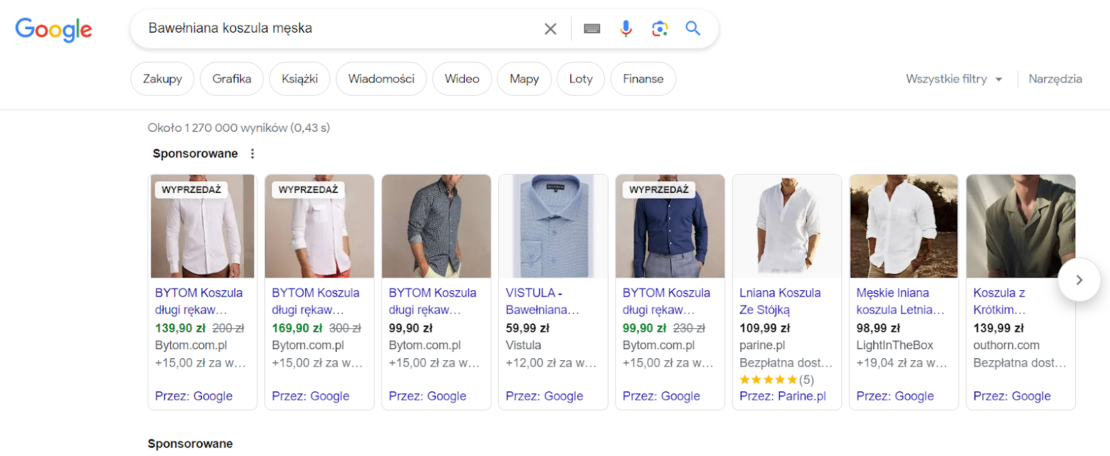
Task: Clear the search box with X icon
Action: [550, 29]
